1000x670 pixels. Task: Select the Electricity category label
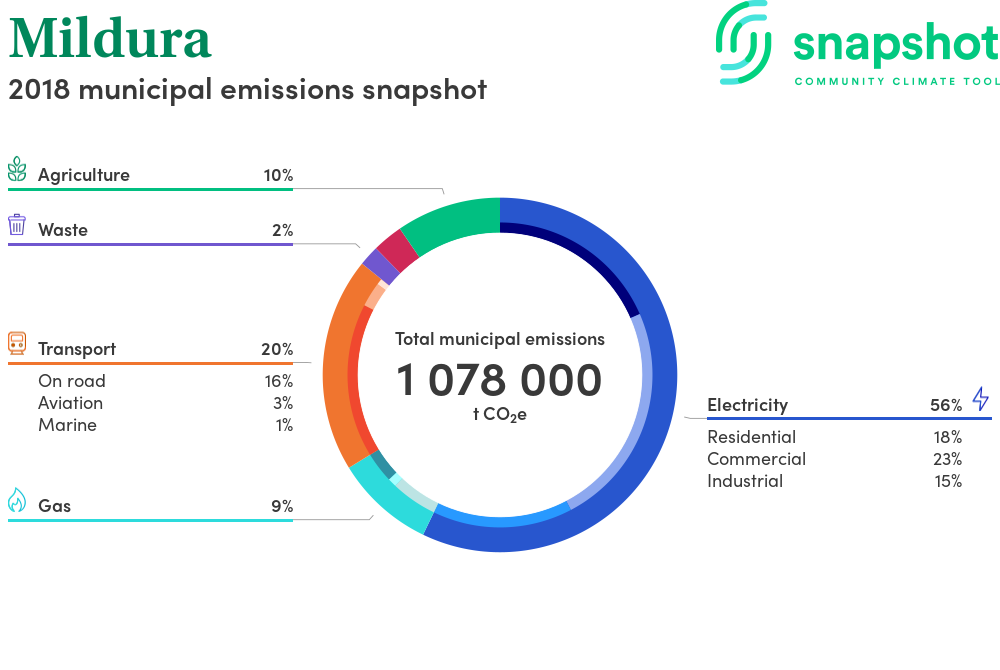tap(747, 405)
